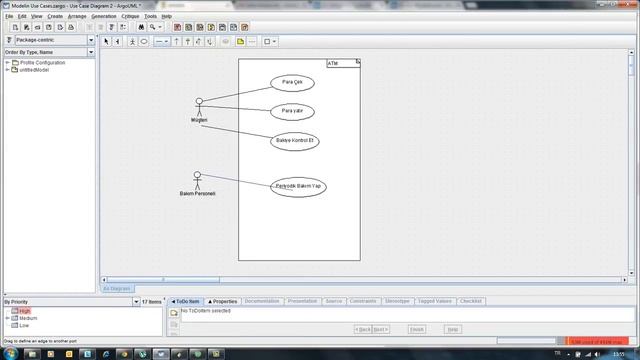Open Internet Explorer from the taskbar
Screen dimensions: 640x360
(x=106, y=354)
